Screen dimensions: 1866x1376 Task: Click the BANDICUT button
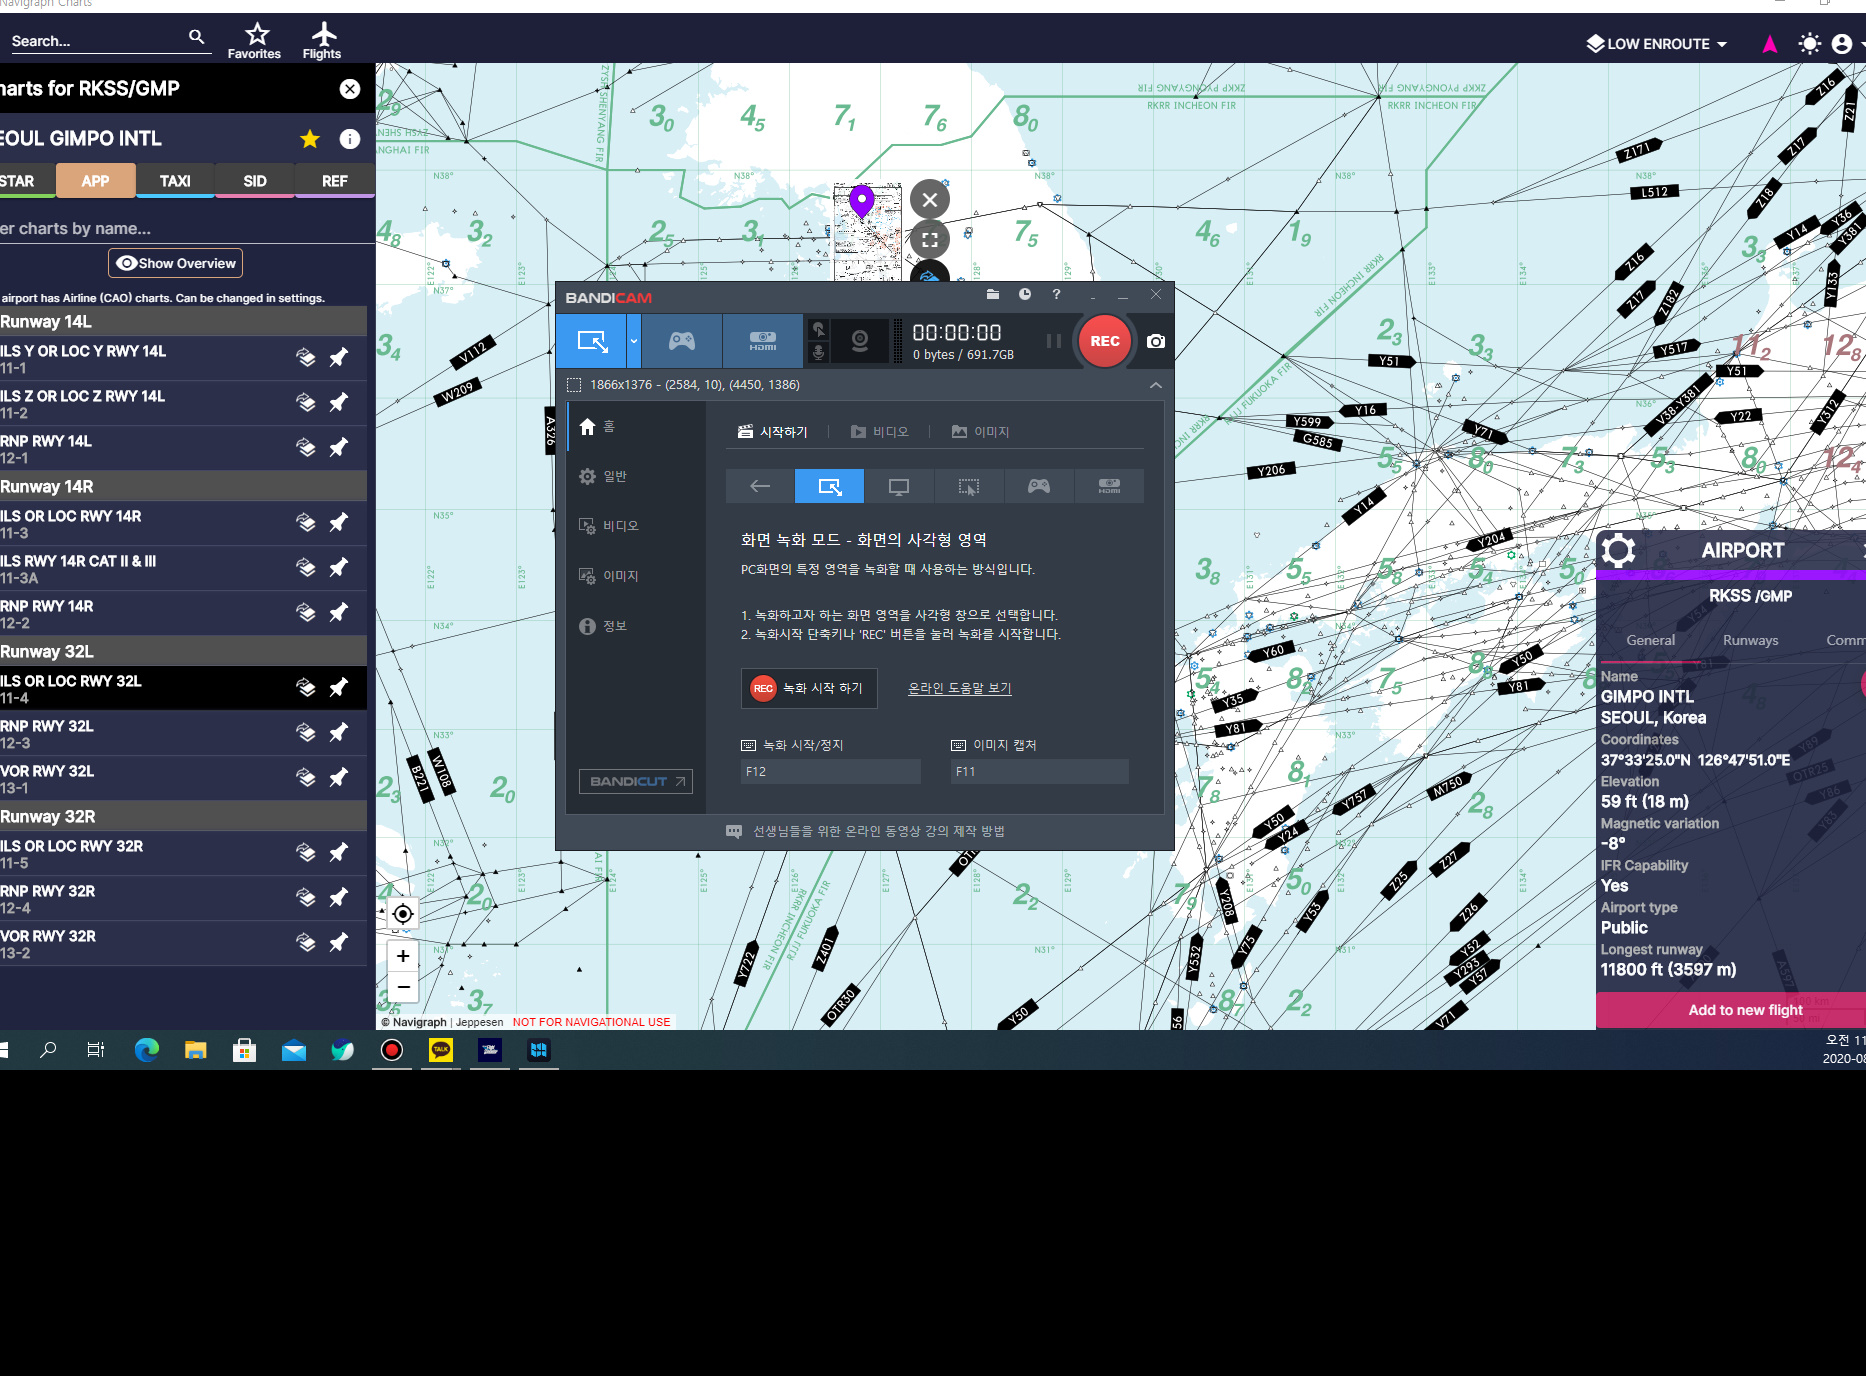(x=636, y=782)
